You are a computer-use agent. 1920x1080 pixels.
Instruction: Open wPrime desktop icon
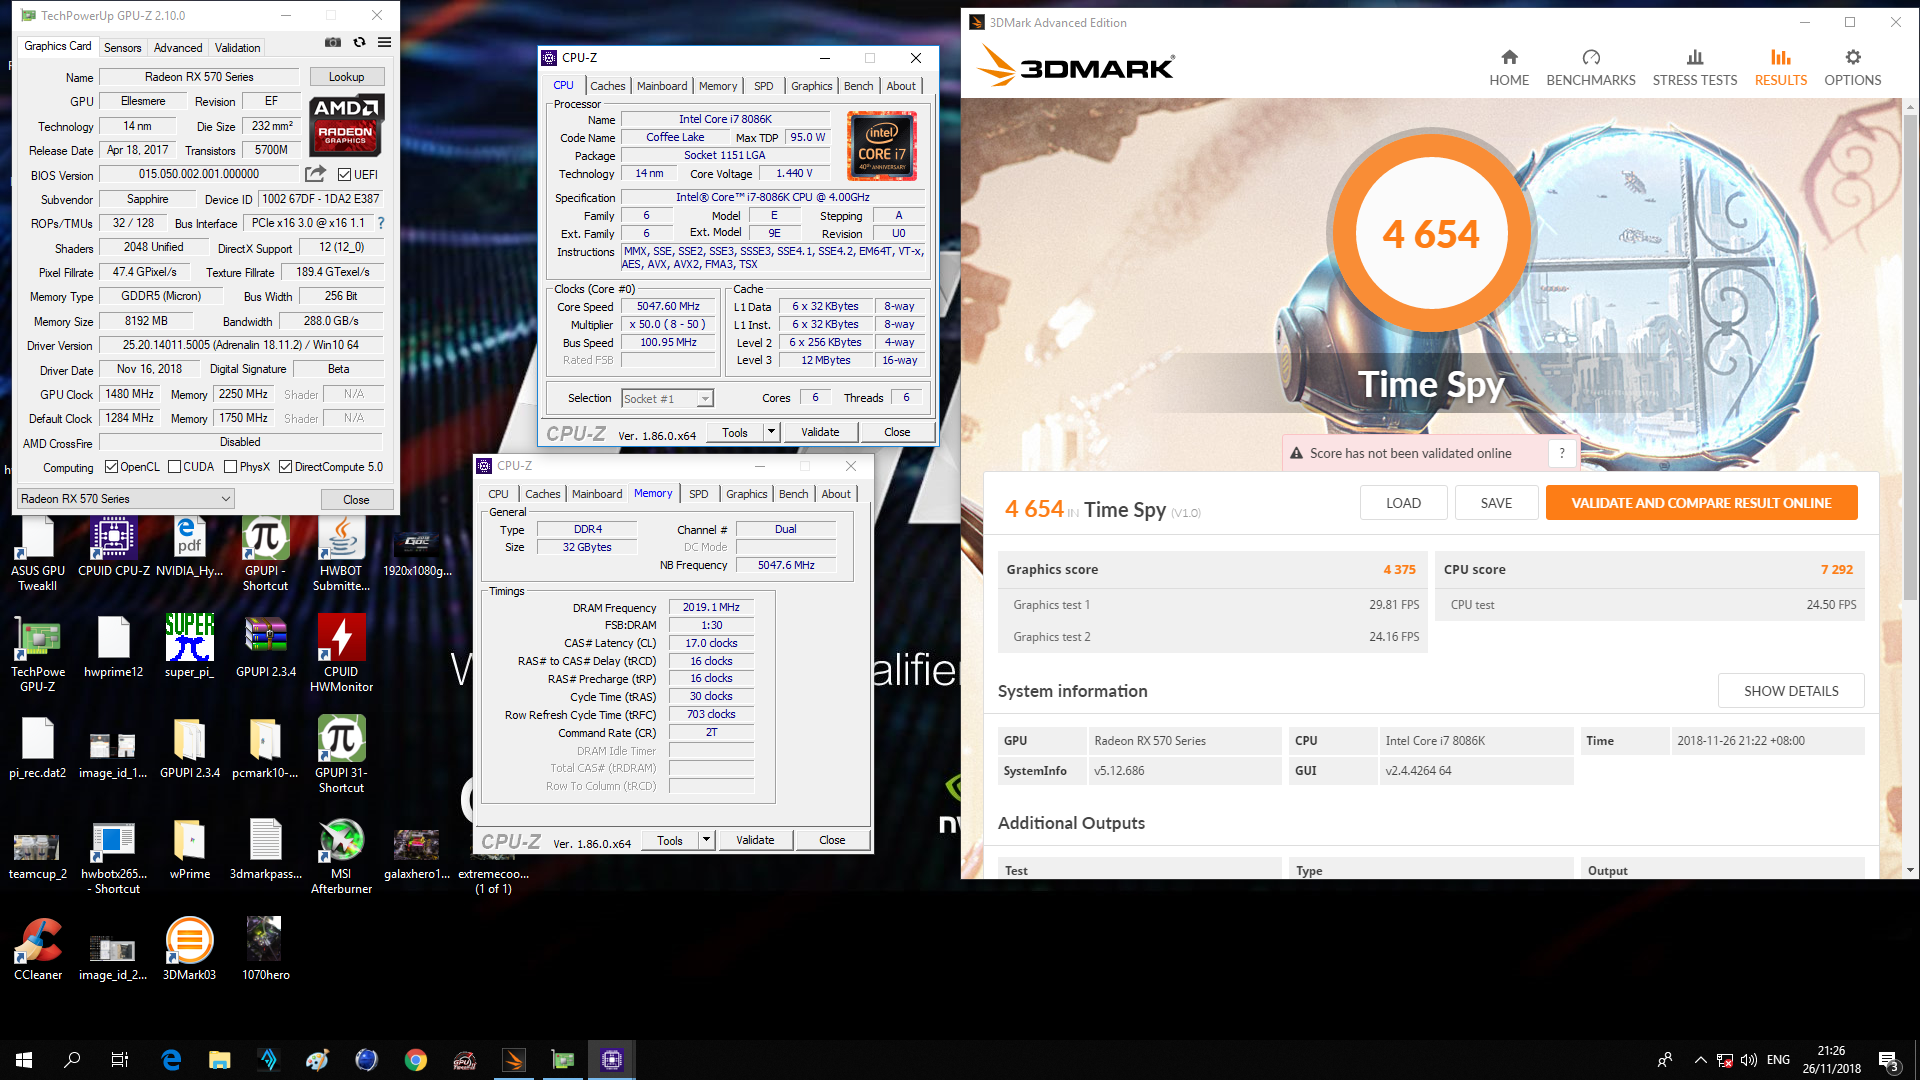click(x=189, y=849)
